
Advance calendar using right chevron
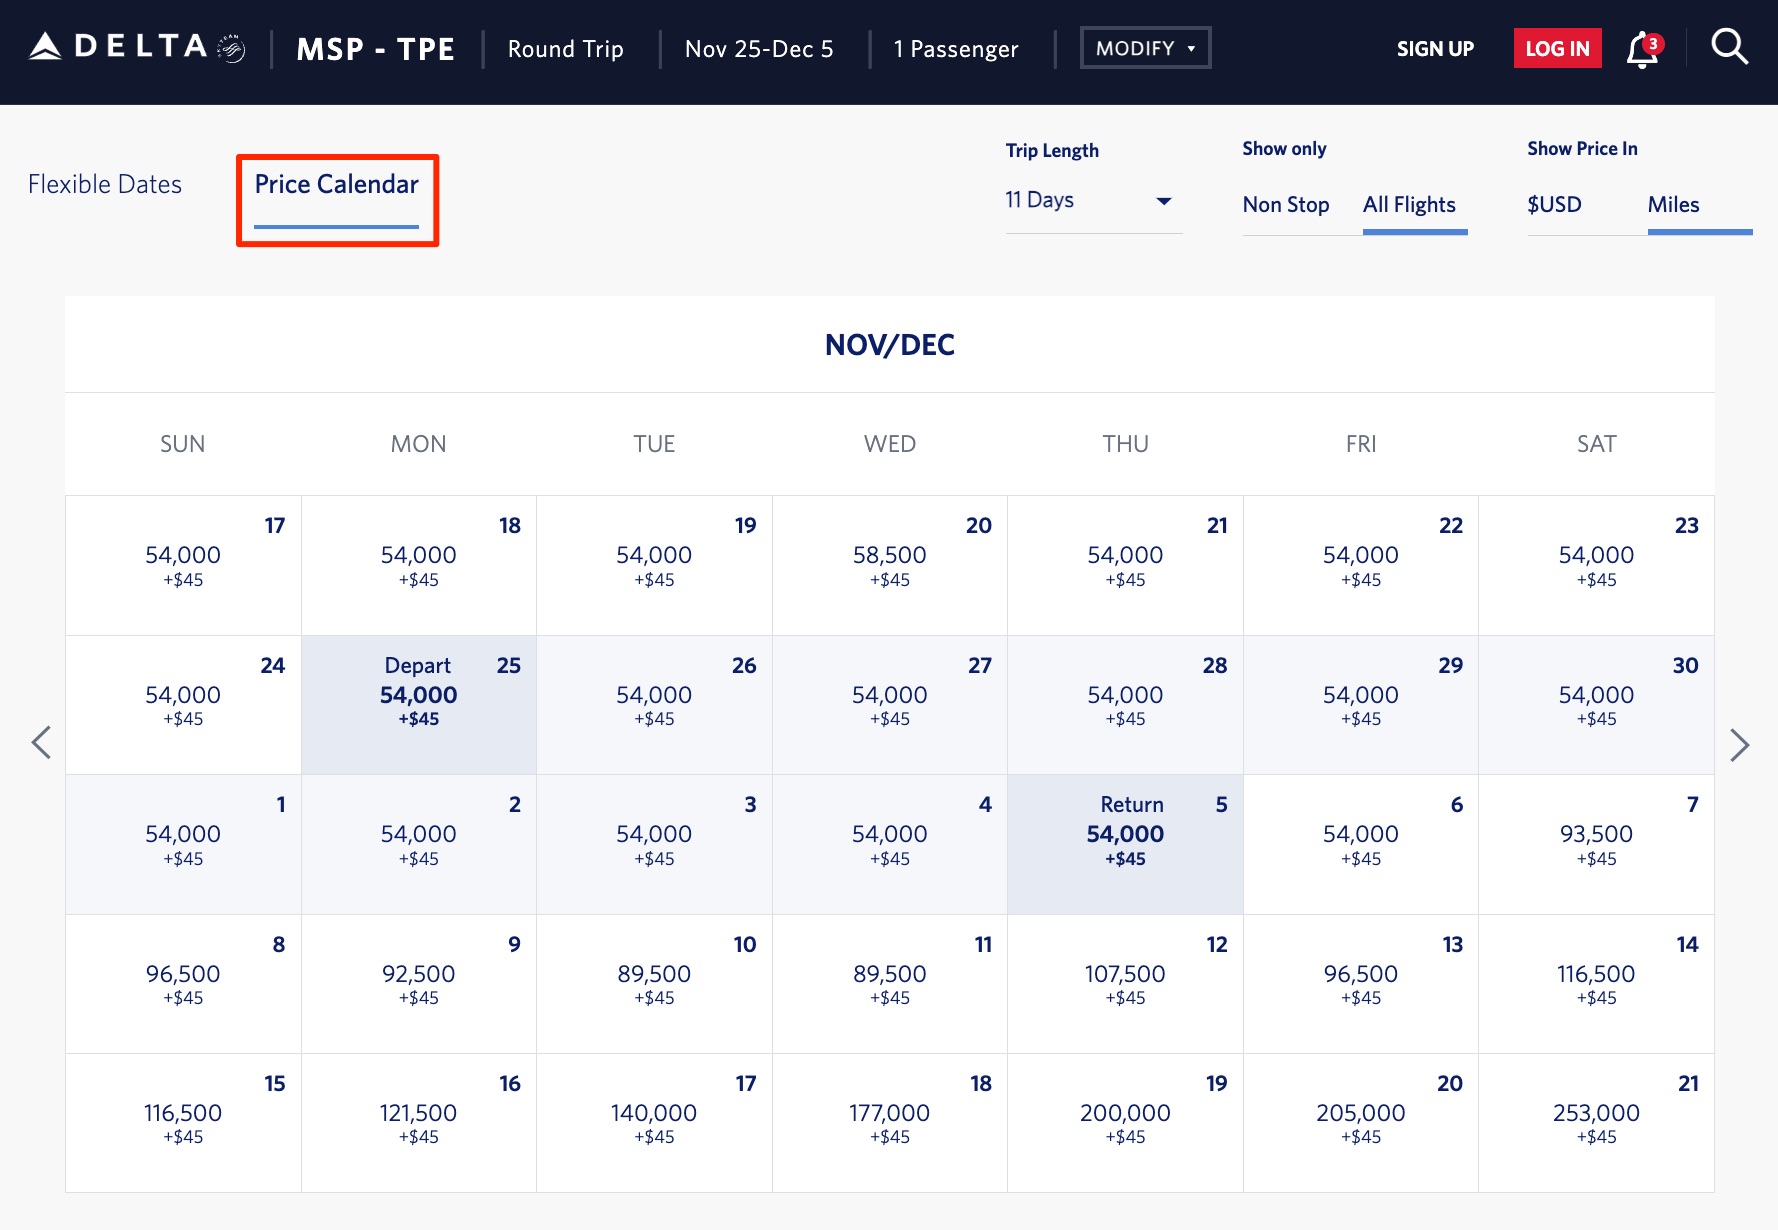(1741, 745)
